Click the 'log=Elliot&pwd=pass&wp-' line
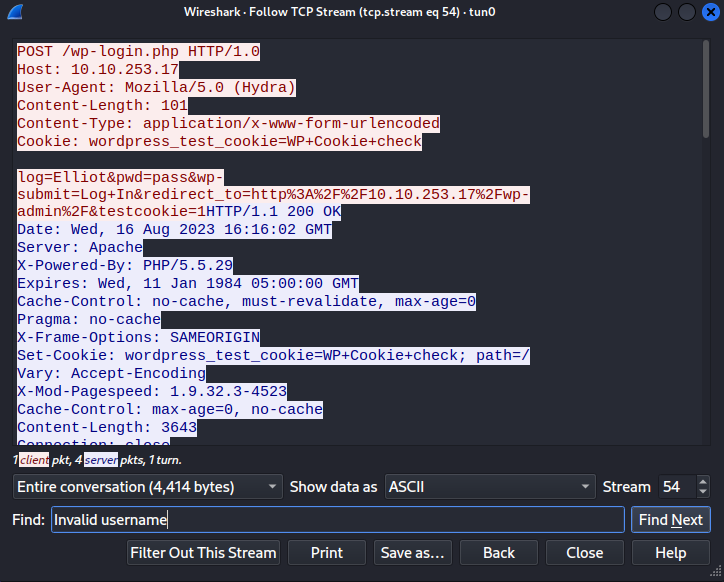This screenshot has height=582, width=724. pos(121,177)
